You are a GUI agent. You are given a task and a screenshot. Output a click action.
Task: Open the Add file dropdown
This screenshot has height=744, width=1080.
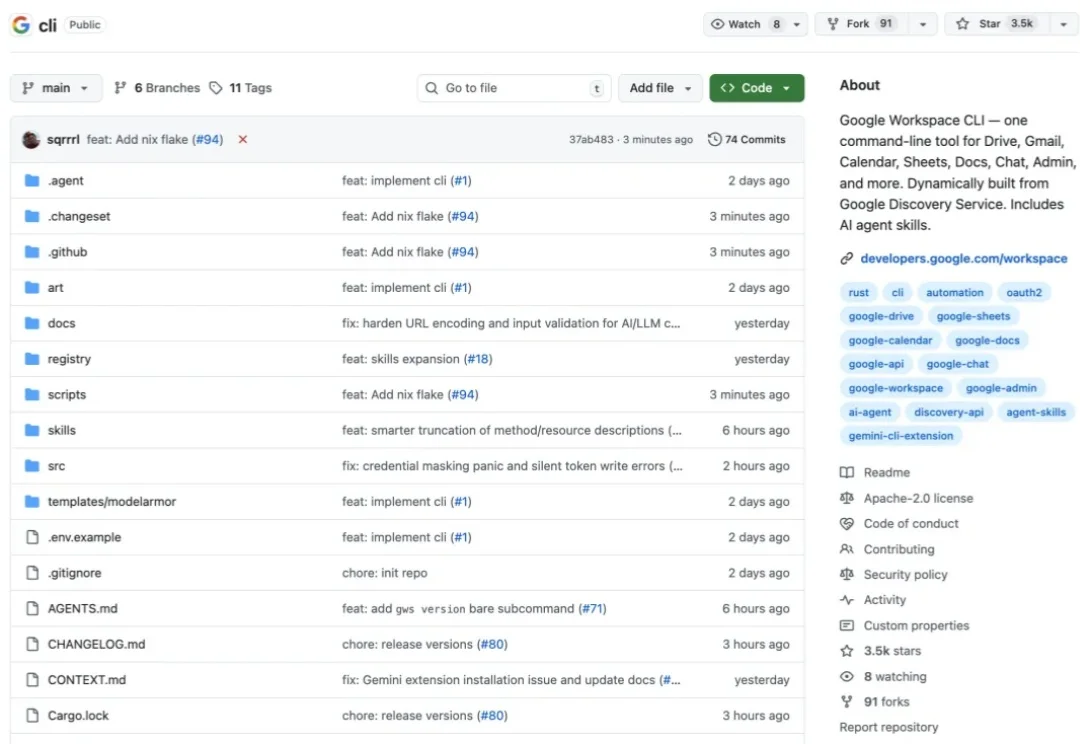pyautogui.click(x=660, y=88)
